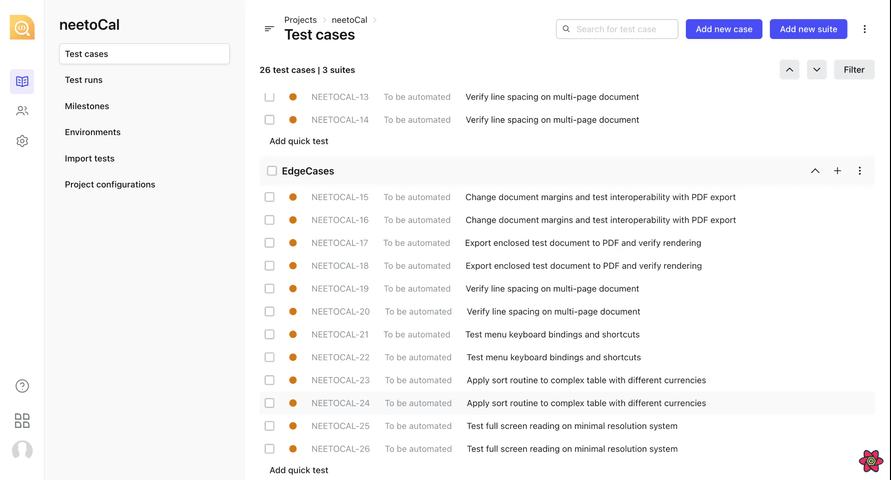Select checkbox for NEETOCAL-13

pos(269,97)
